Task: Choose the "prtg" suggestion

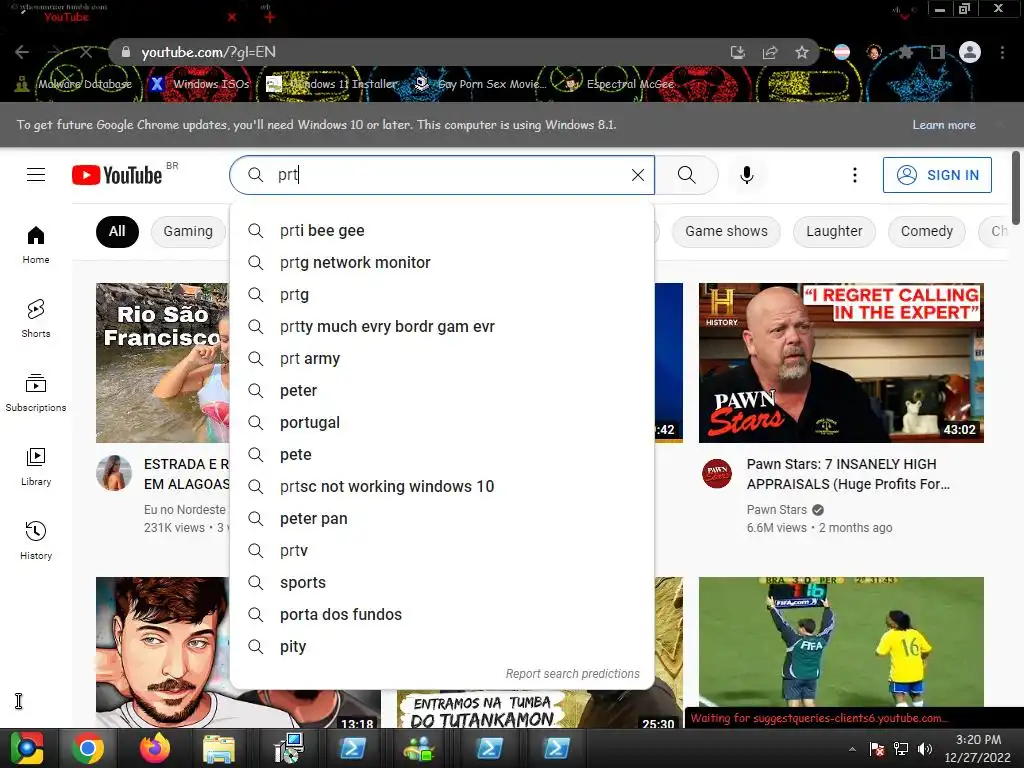Action: point(442,295)
